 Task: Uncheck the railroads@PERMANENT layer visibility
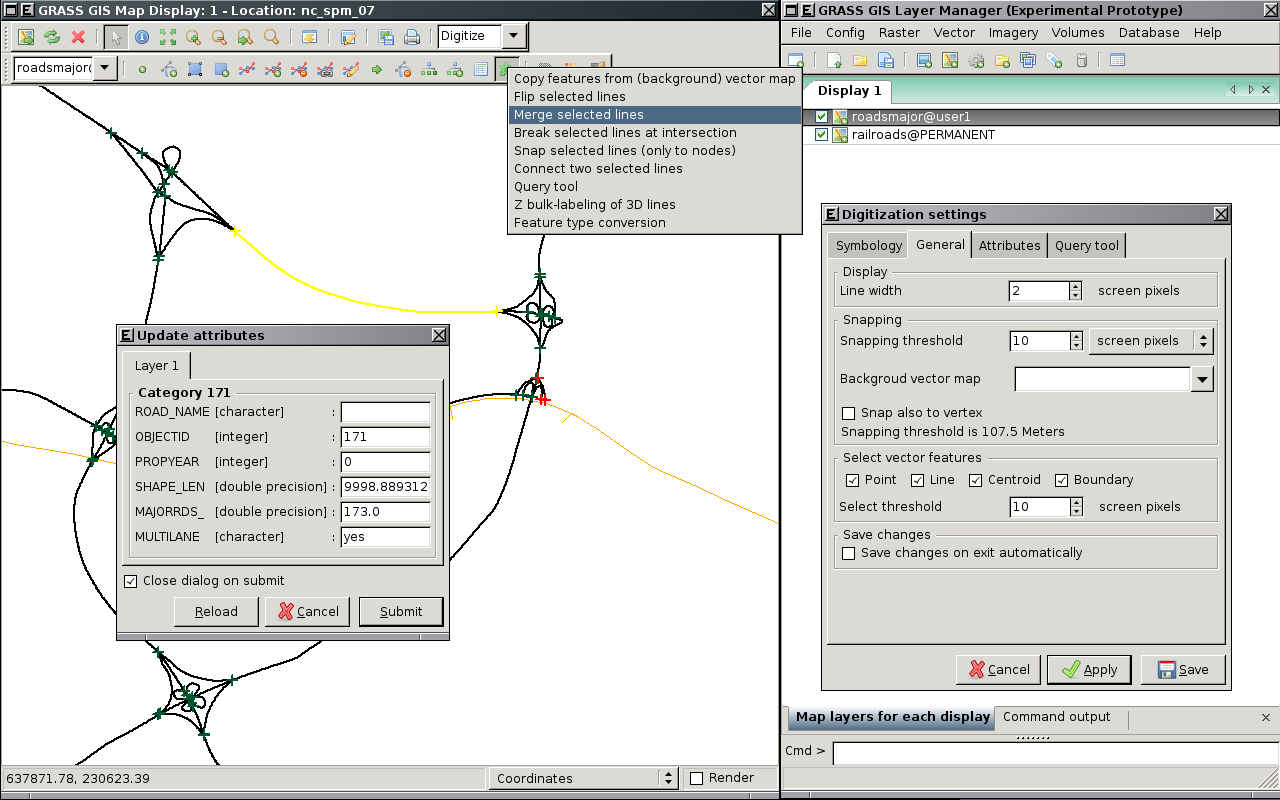(x=822, y=135)
